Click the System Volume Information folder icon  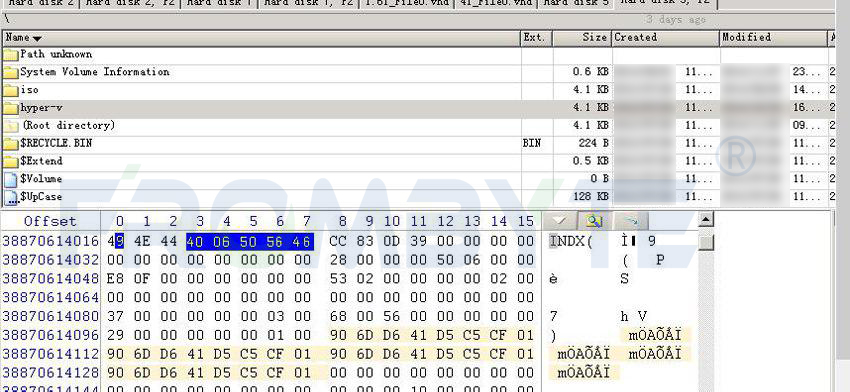point(10,72)
